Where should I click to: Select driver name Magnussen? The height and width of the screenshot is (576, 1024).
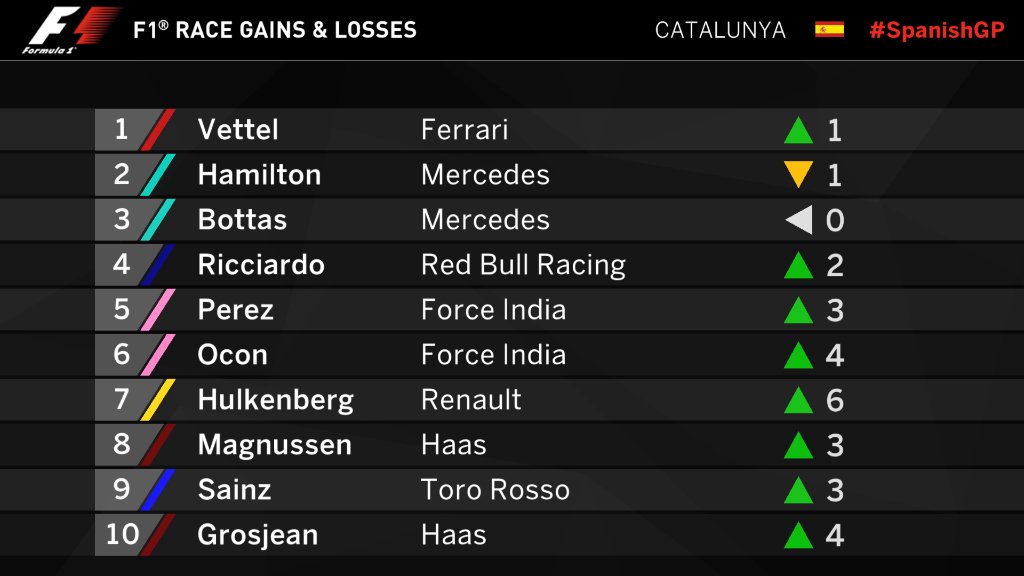275,445
